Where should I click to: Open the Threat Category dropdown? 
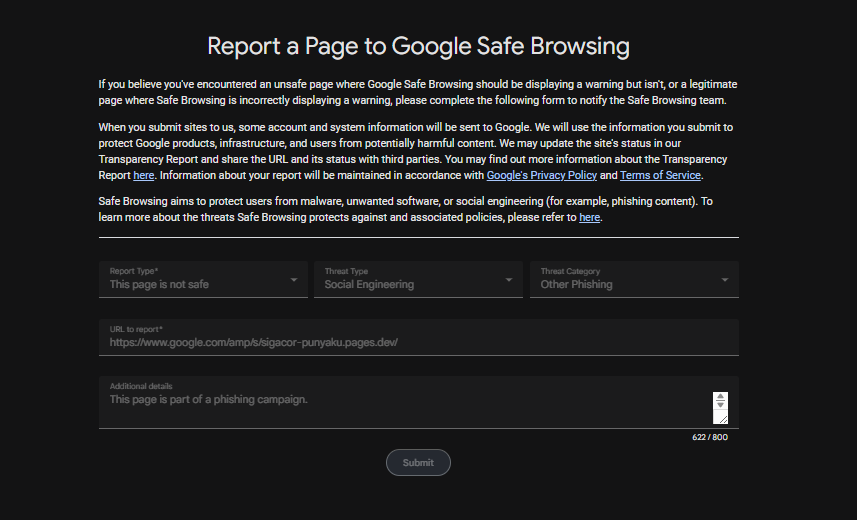634,279
